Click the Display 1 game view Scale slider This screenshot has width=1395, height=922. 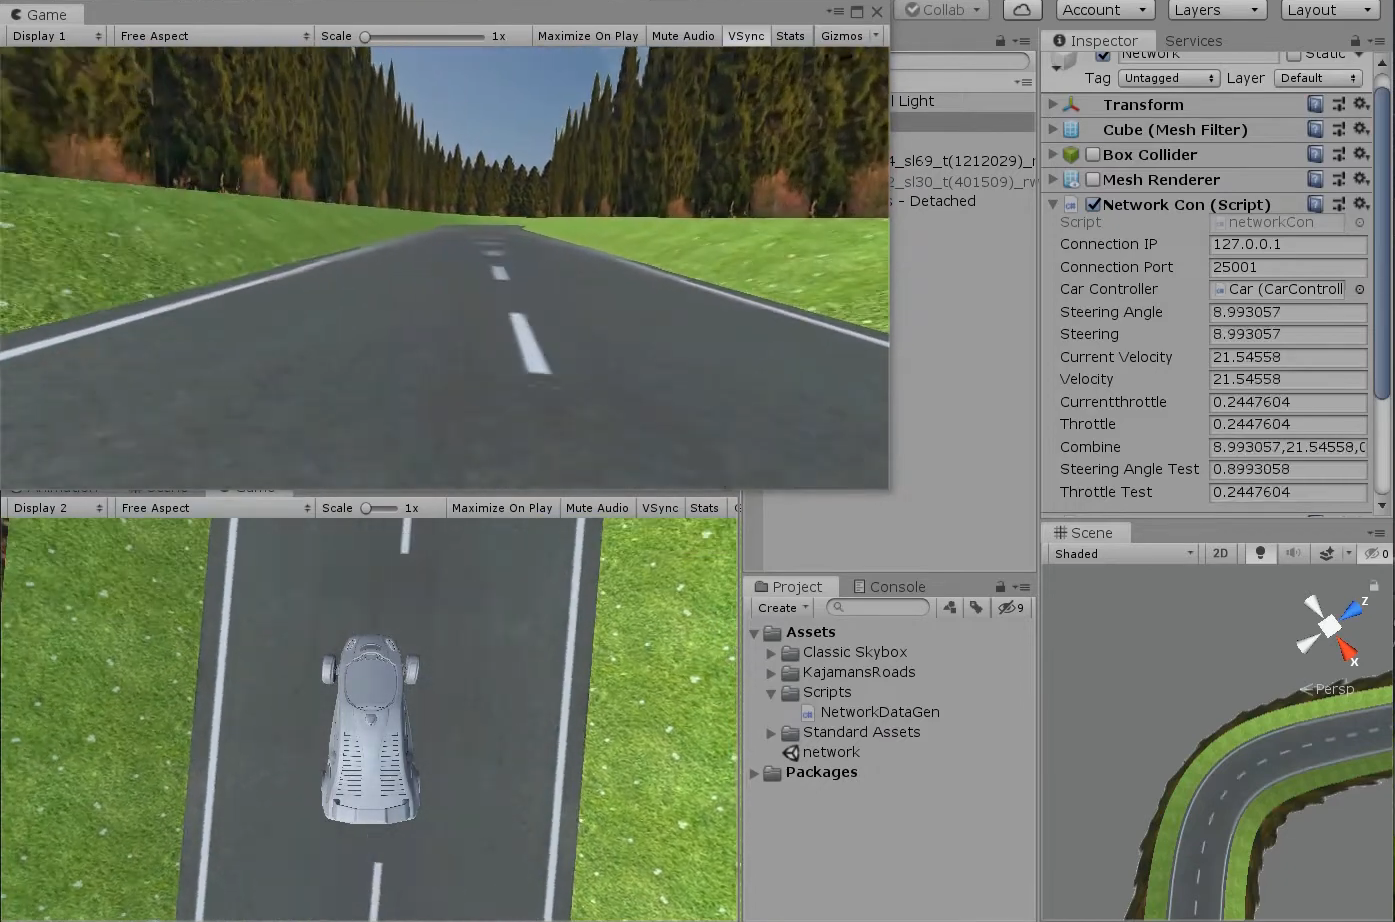424,37
